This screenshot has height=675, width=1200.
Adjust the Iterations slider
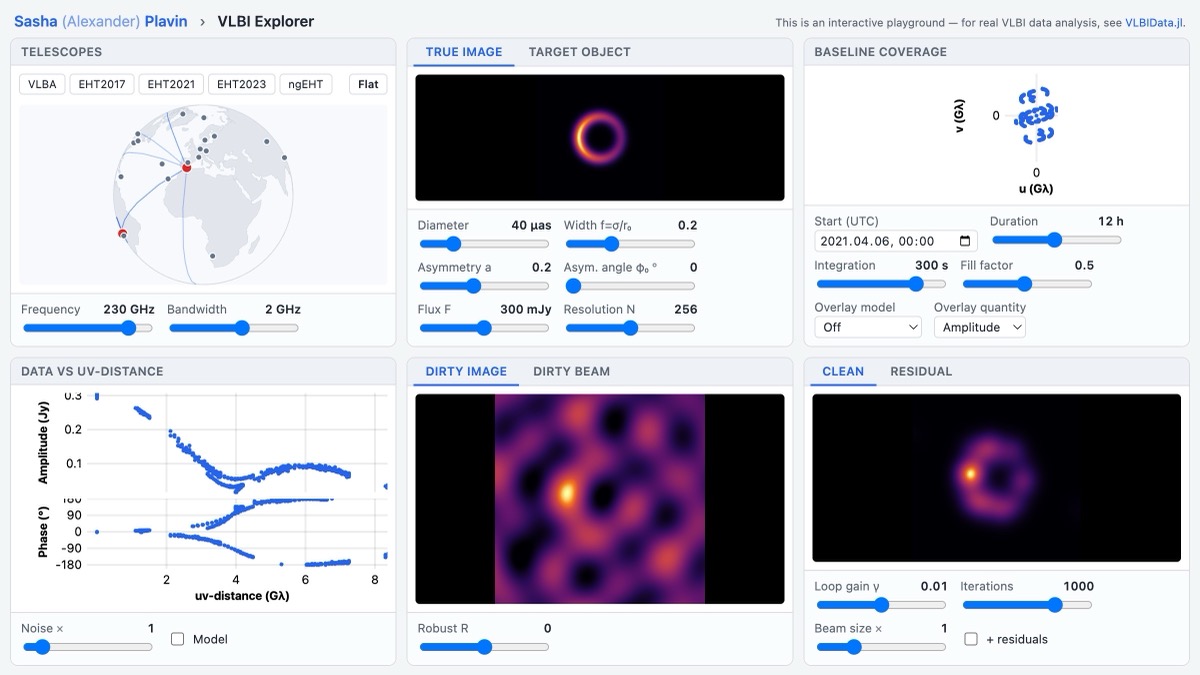point(1026,605)
